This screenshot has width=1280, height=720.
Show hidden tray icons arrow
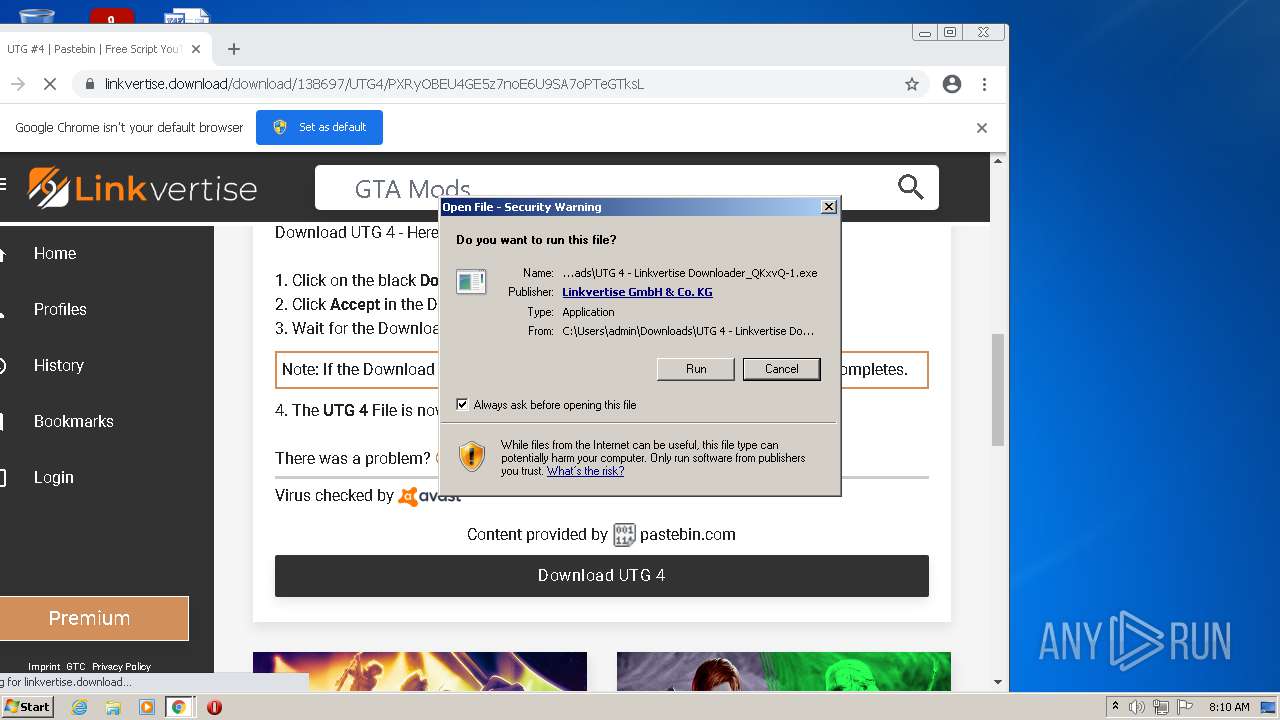click(x=1115, y=707)
